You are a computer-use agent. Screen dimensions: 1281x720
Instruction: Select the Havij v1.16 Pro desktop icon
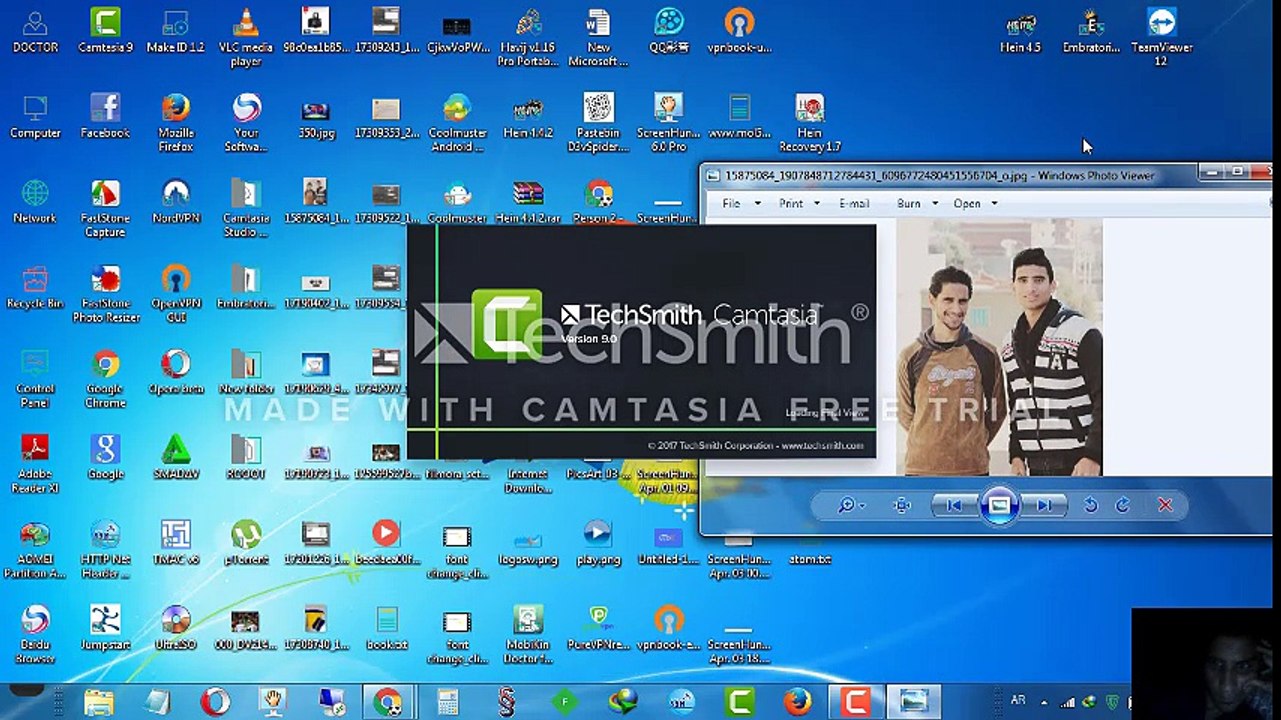pos(528,37)
